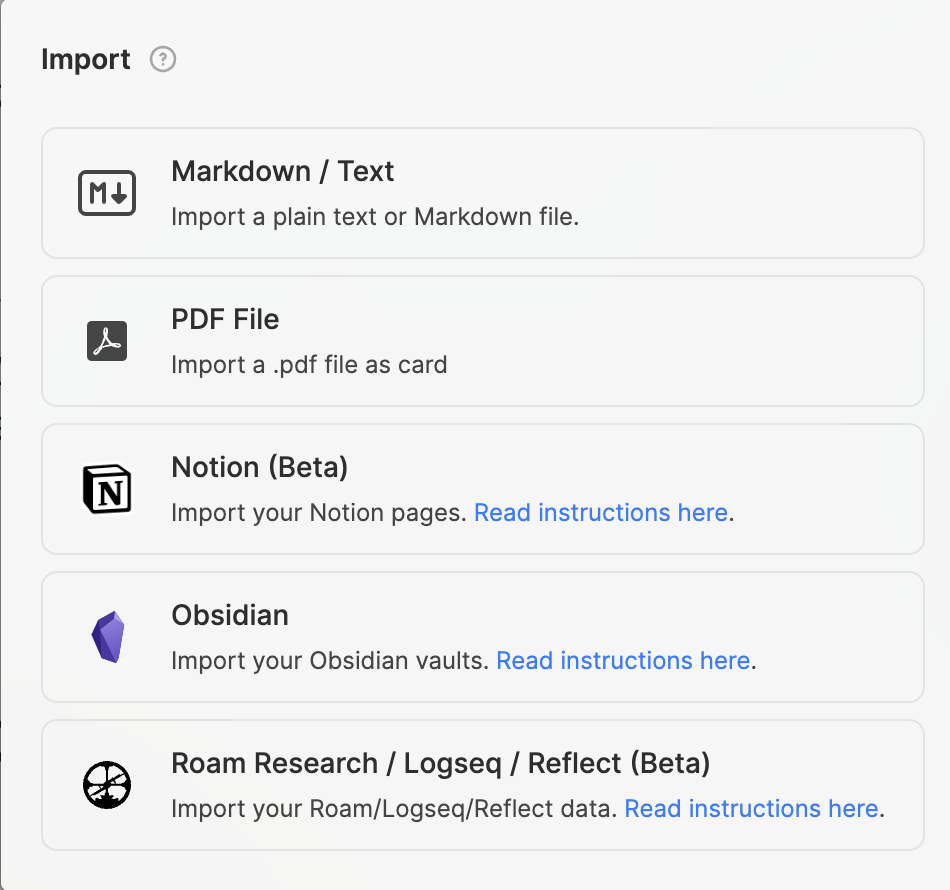Click the Adobe PDF file icon

107,341
